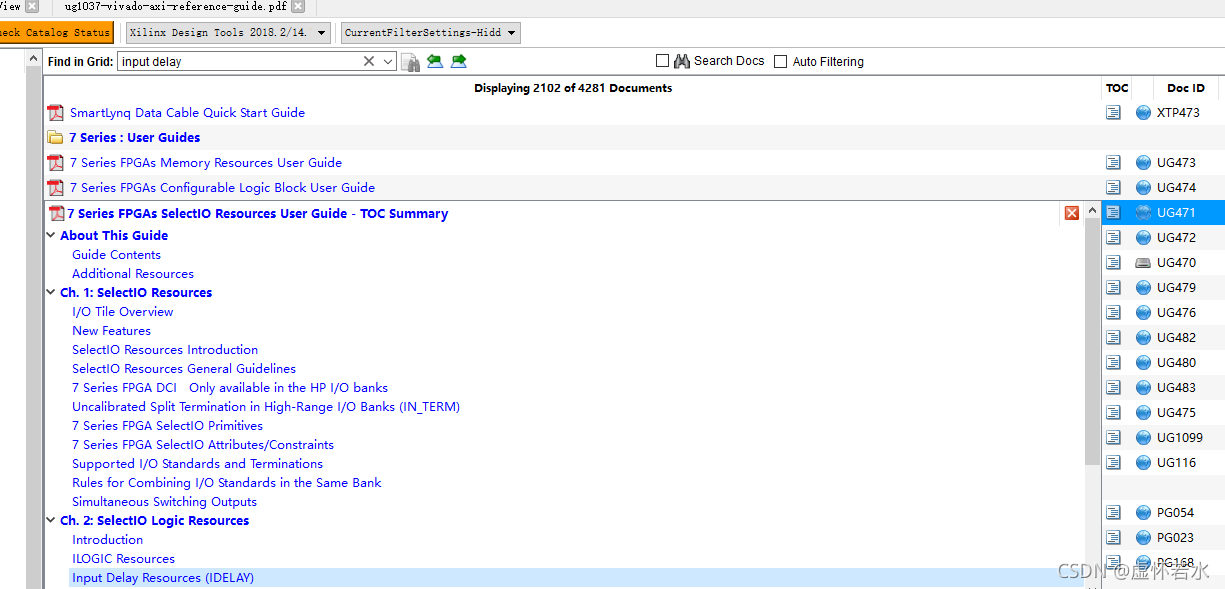This screenshot has height=589, width=1225.
Task: Open New Features TOC entry
Action: coord(111,331)
